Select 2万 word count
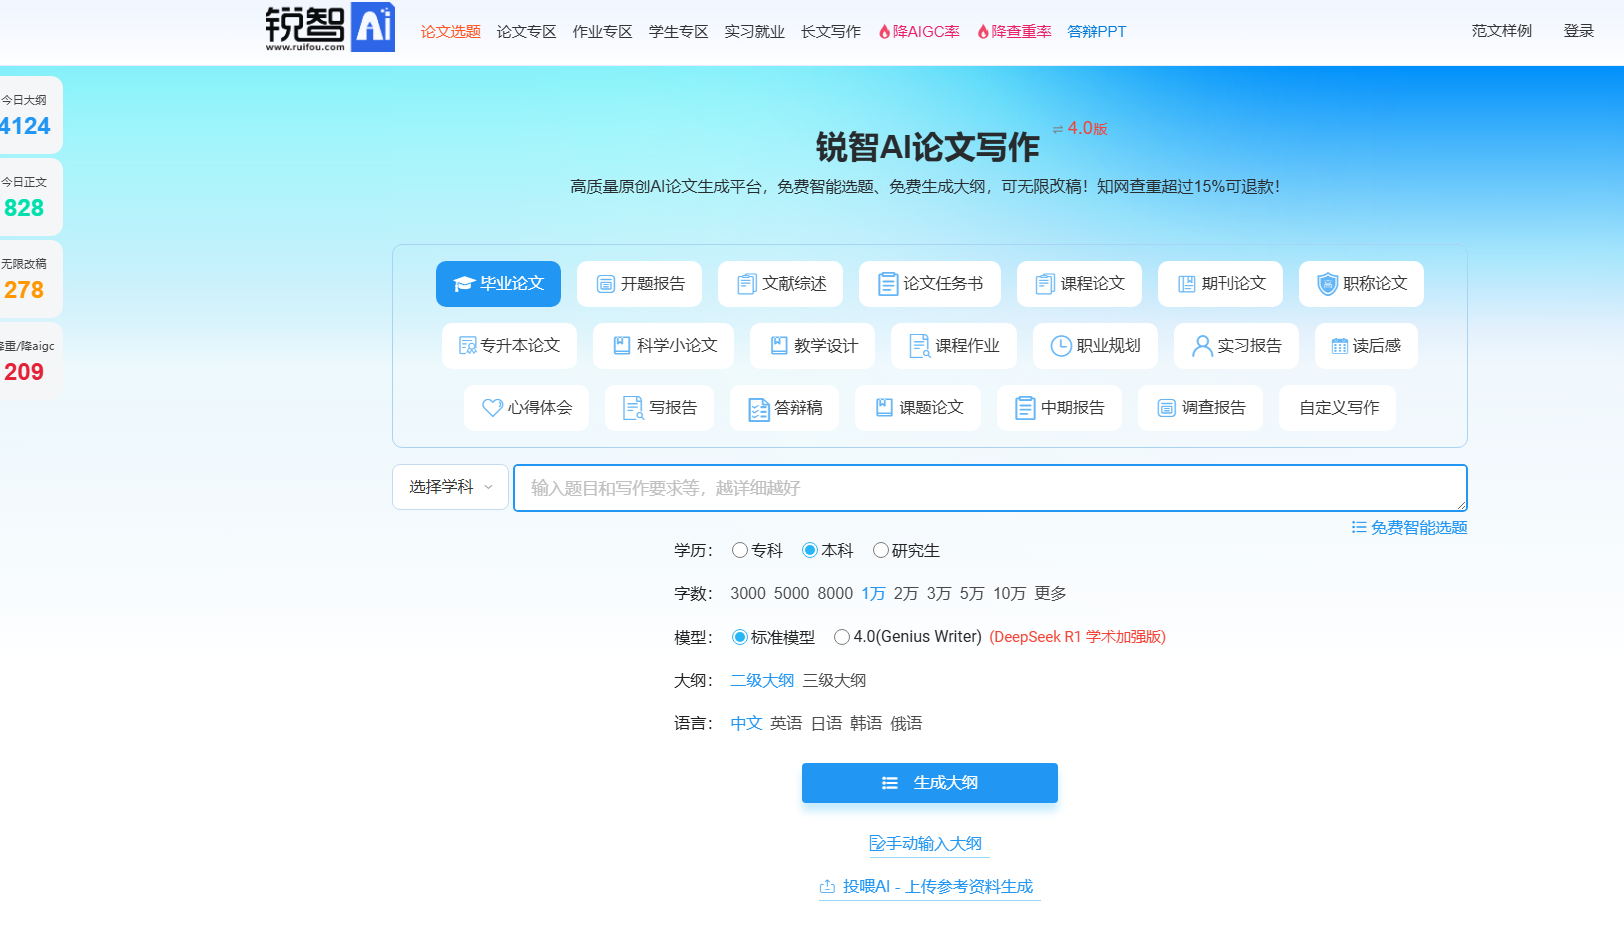 click(x=906, y=594)
